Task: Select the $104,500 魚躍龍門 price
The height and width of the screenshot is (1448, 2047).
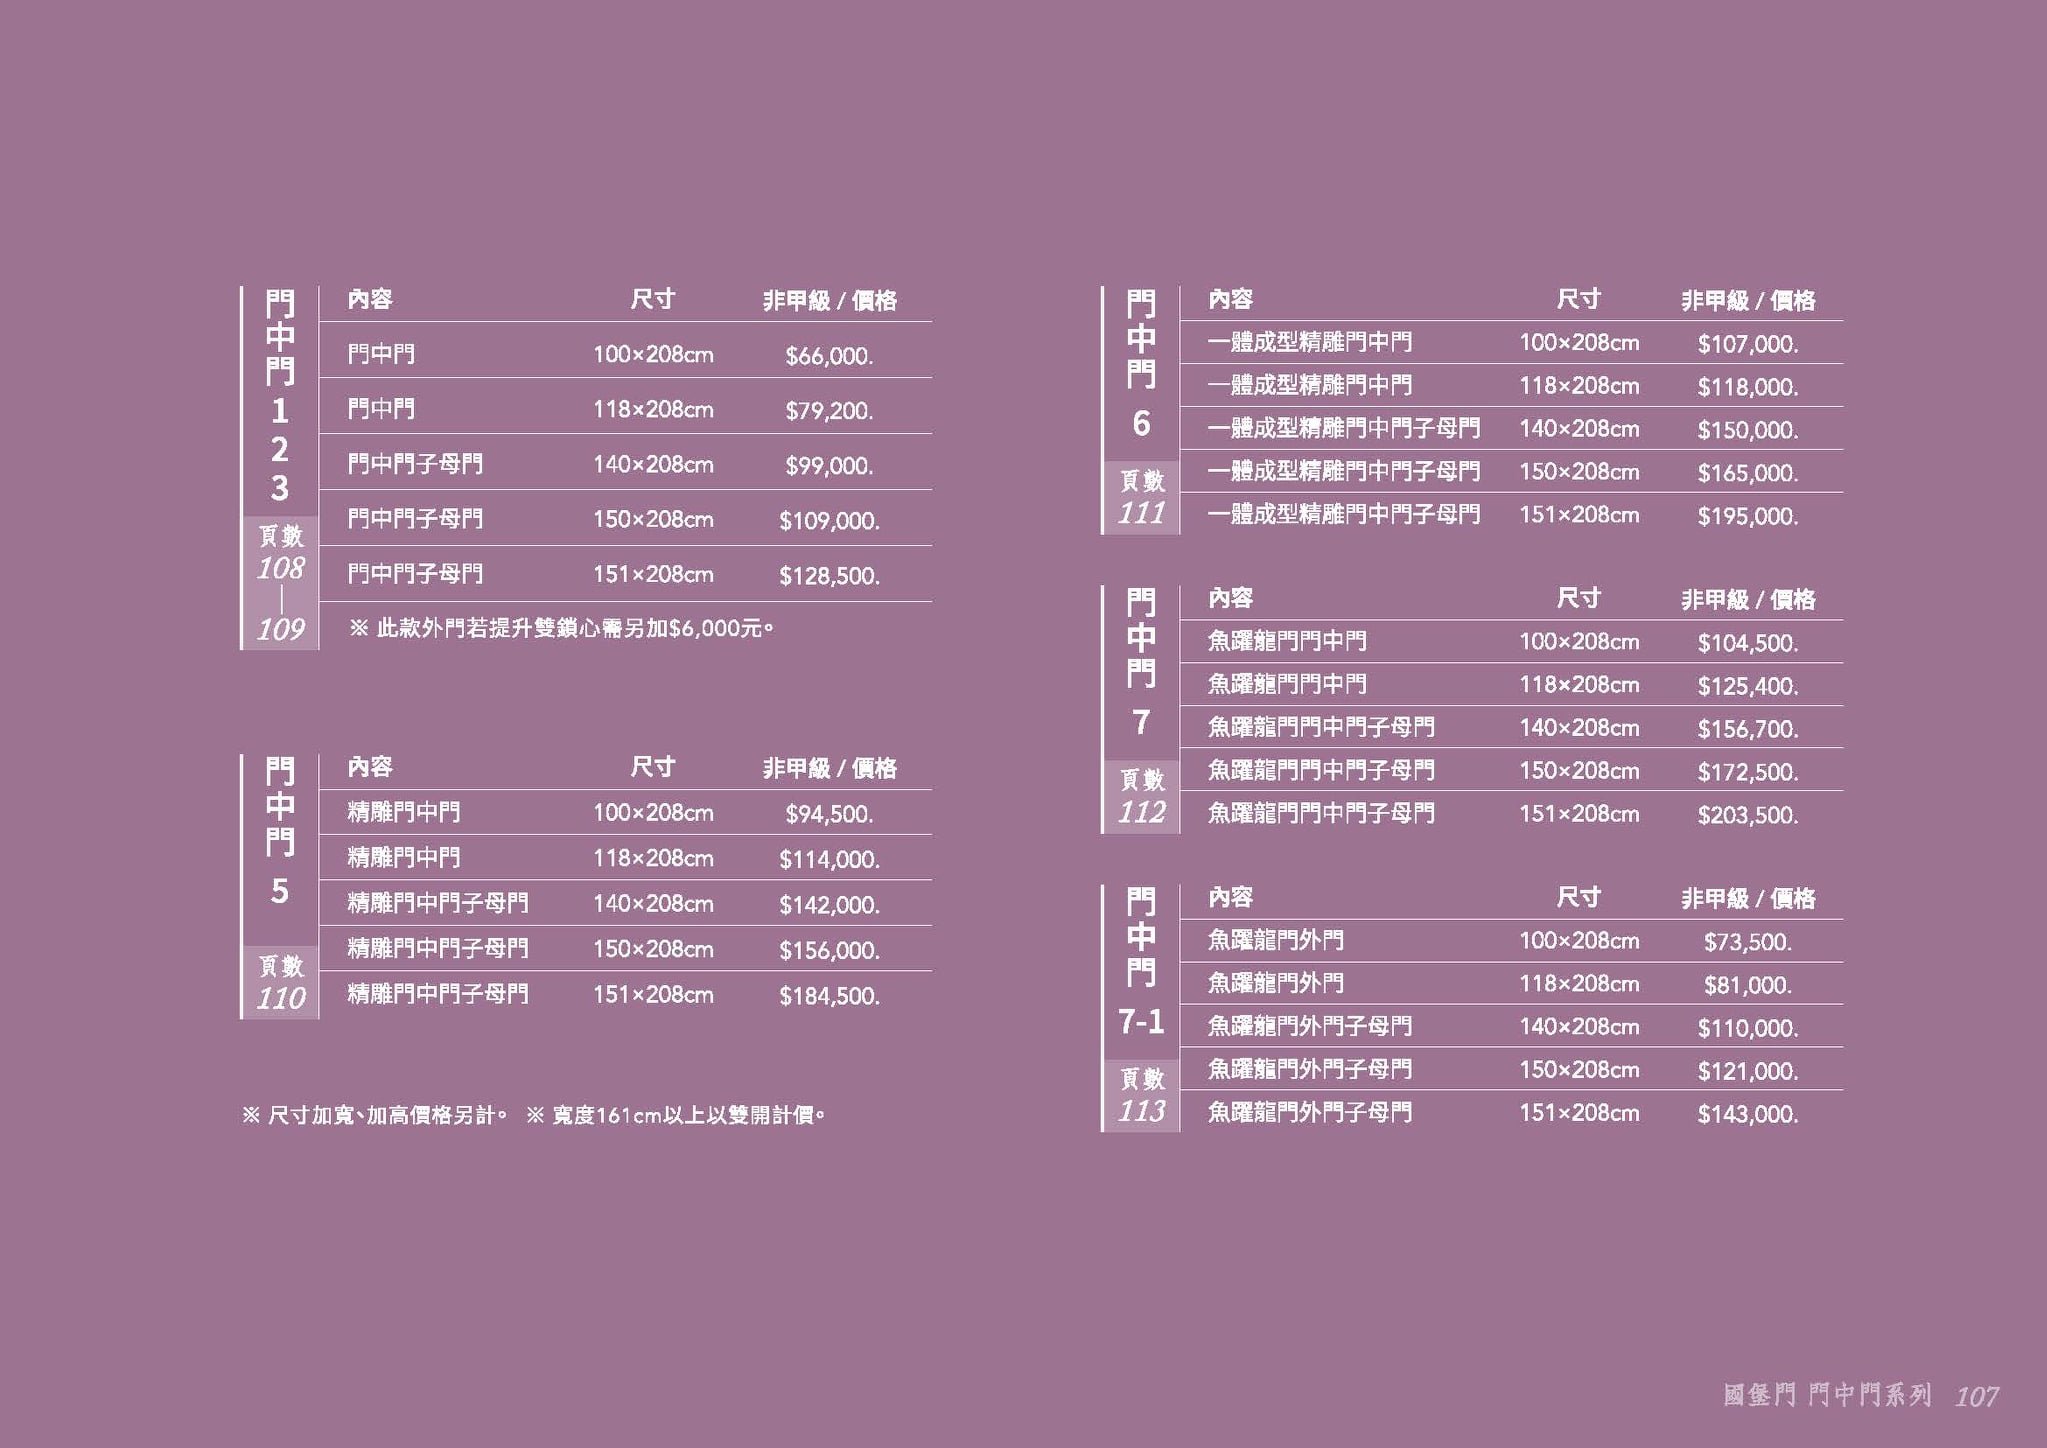Action: [1747, 643]
